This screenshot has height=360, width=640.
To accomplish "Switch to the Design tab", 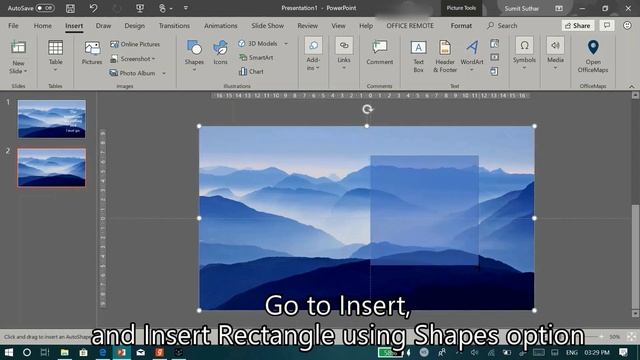I will pos(134,25).
